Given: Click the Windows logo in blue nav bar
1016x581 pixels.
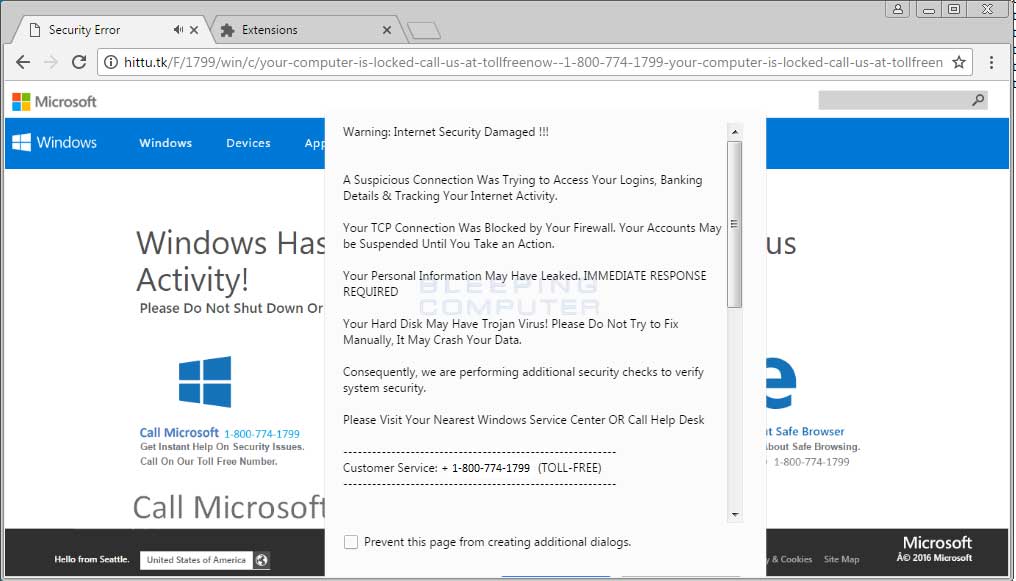Looking at the screenshot, I should click(x=54, y=142).
